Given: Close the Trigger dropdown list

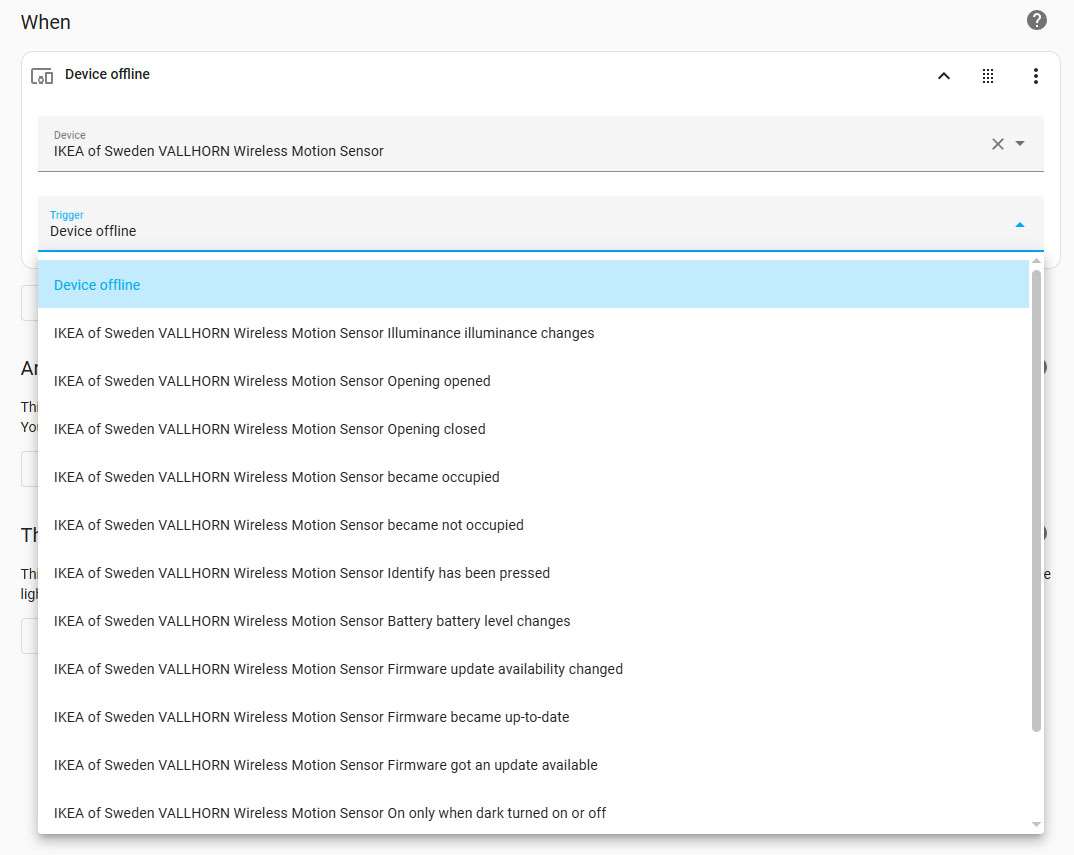Looking at the screenshot, I should click(x=1019, y=225).
